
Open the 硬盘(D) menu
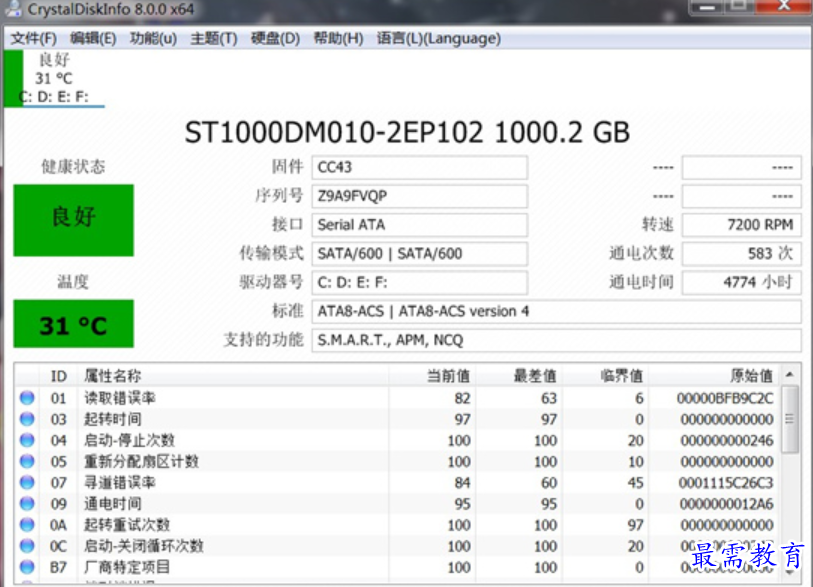click(x=275, y=38)
